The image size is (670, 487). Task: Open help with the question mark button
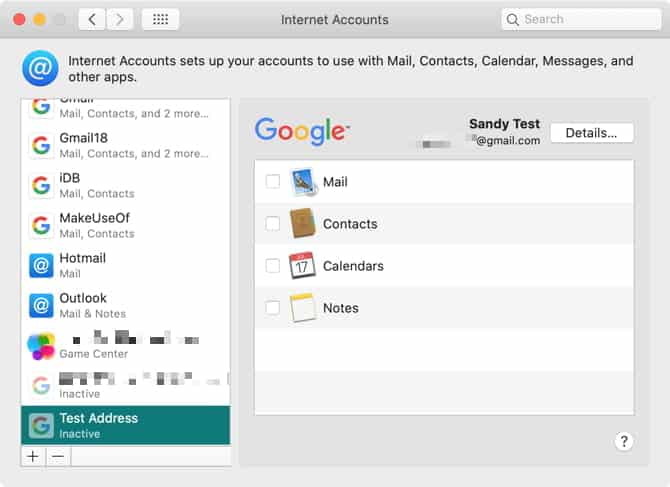624,441
